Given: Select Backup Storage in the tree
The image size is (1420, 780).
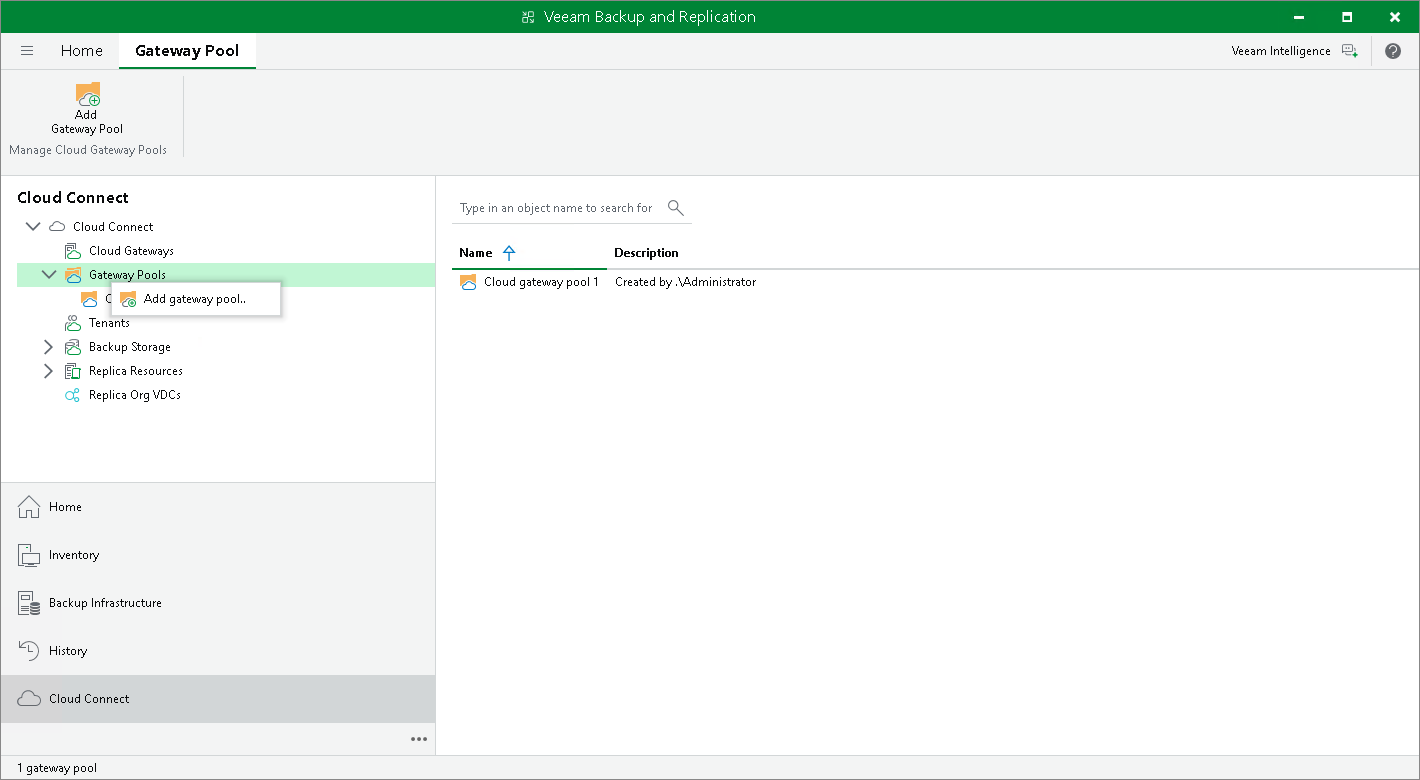Looking at the screenshot, I should [130, 347].
